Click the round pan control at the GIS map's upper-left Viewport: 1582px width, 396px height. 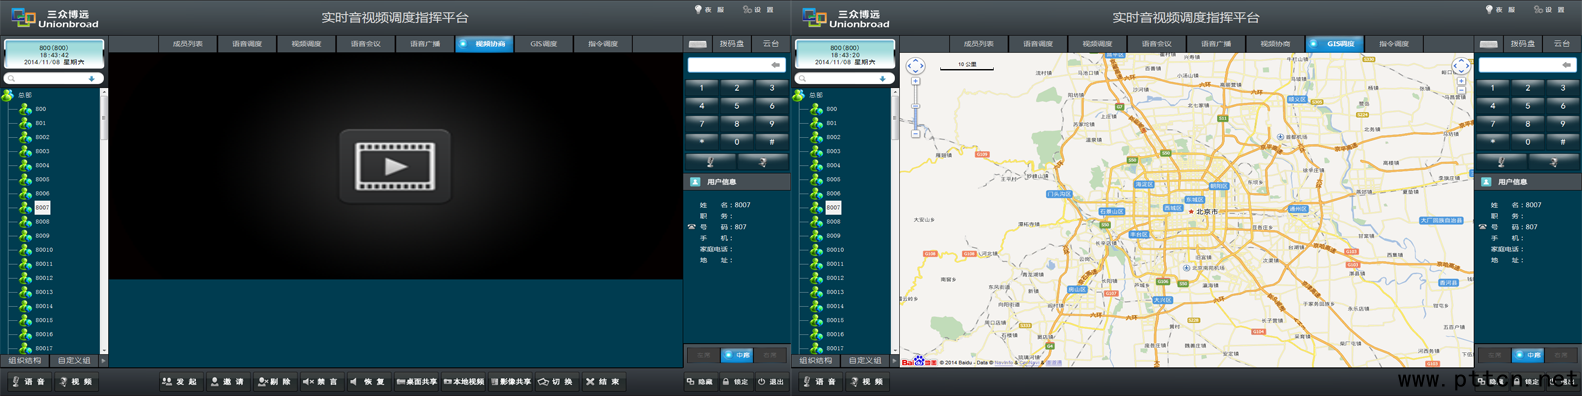915,66
